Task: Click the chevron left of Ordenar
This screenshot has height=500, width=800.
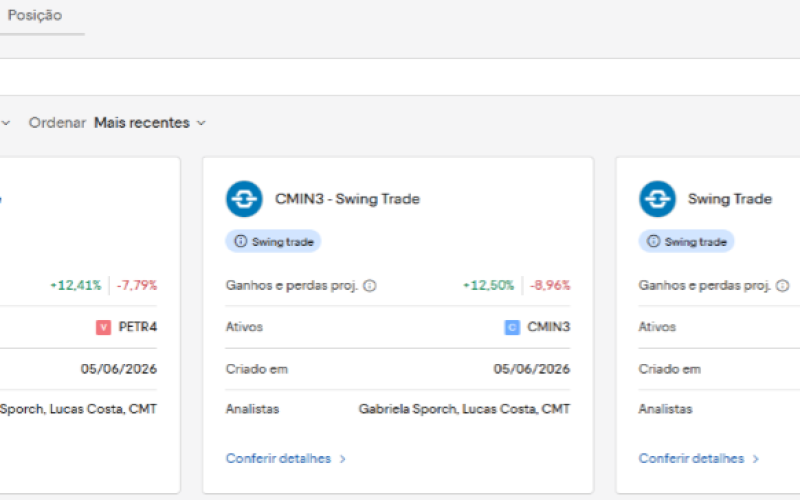Action: 6,123
